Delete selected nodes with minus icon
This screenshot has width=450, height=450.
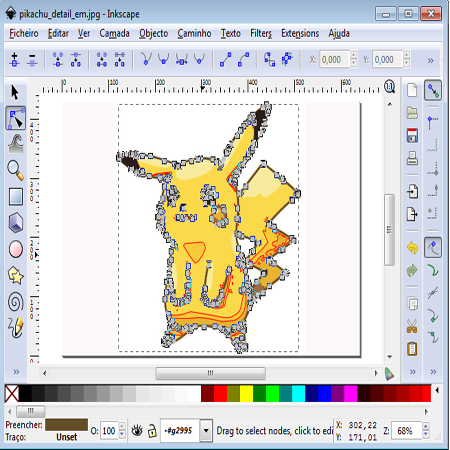click(x=32, y=59)
